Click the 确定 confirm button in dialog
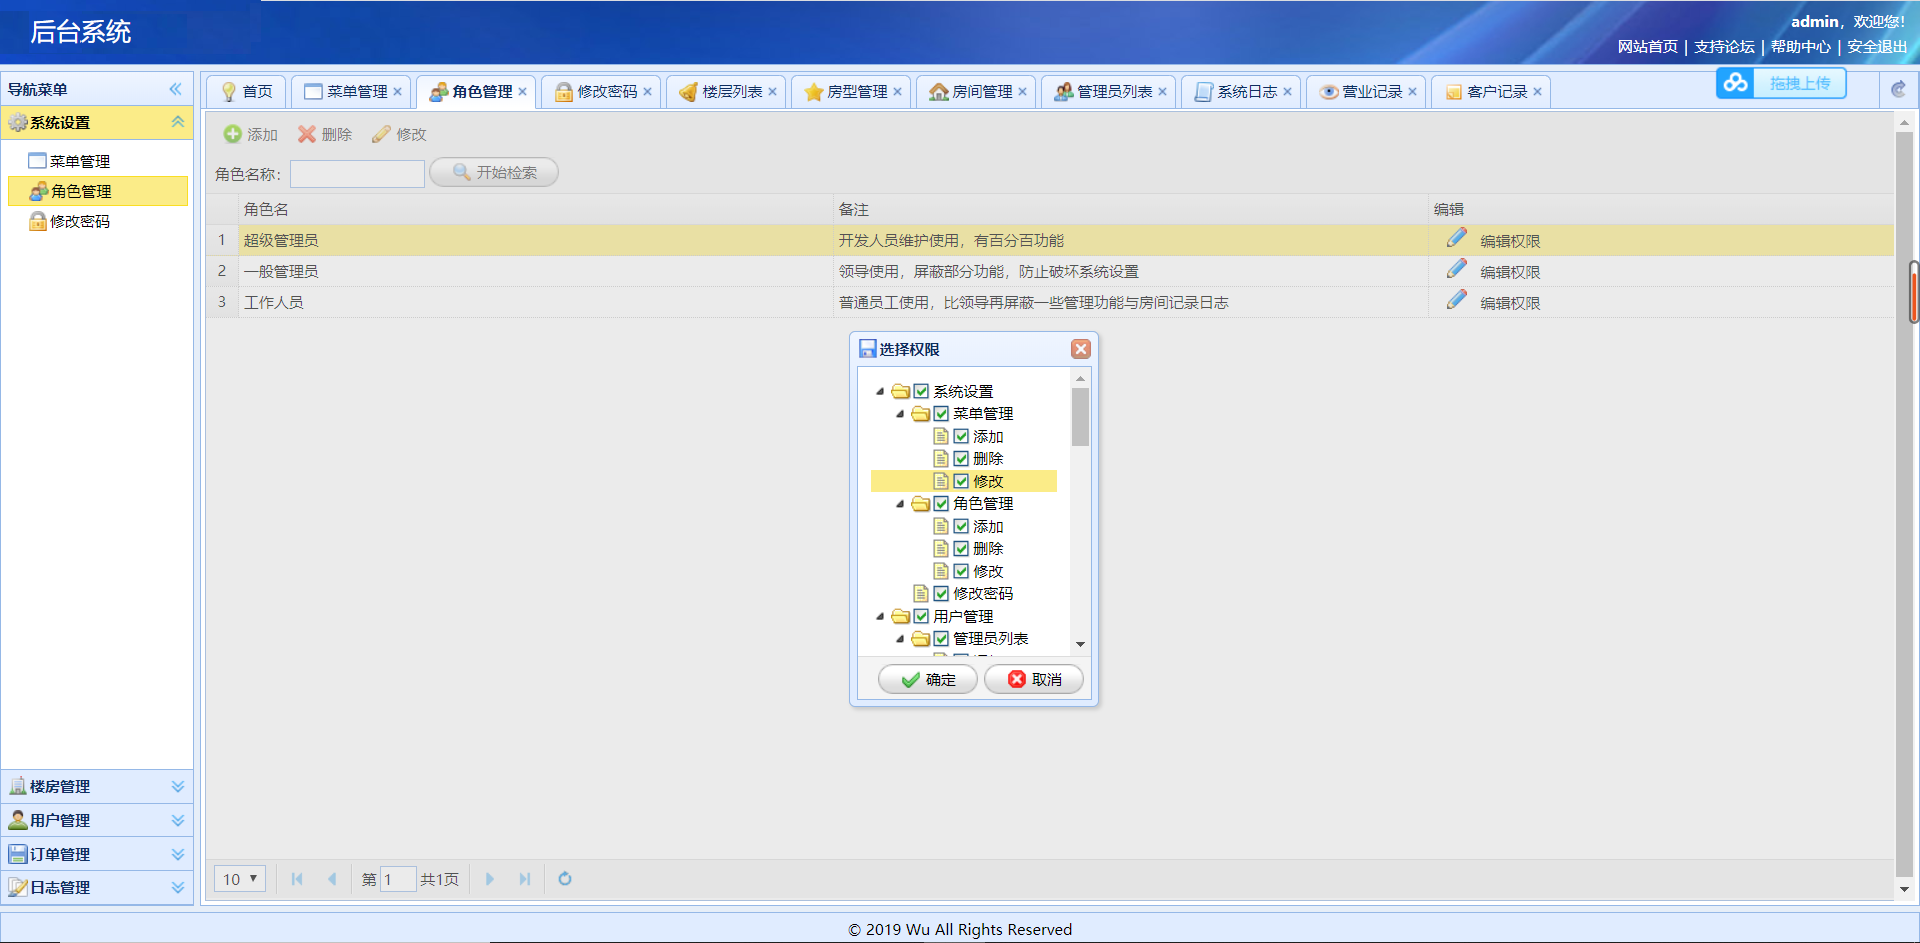The width and height of the screenshot is (1920, 943). coord(927,679)
